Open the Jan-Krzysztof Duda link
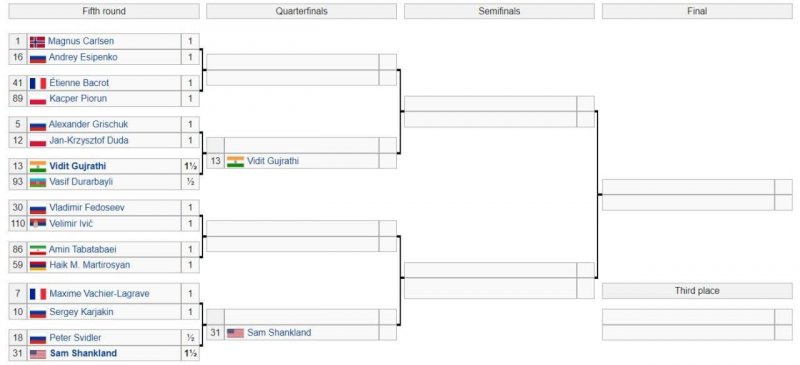This screenshot has height=365, width=800. (89, 140)
